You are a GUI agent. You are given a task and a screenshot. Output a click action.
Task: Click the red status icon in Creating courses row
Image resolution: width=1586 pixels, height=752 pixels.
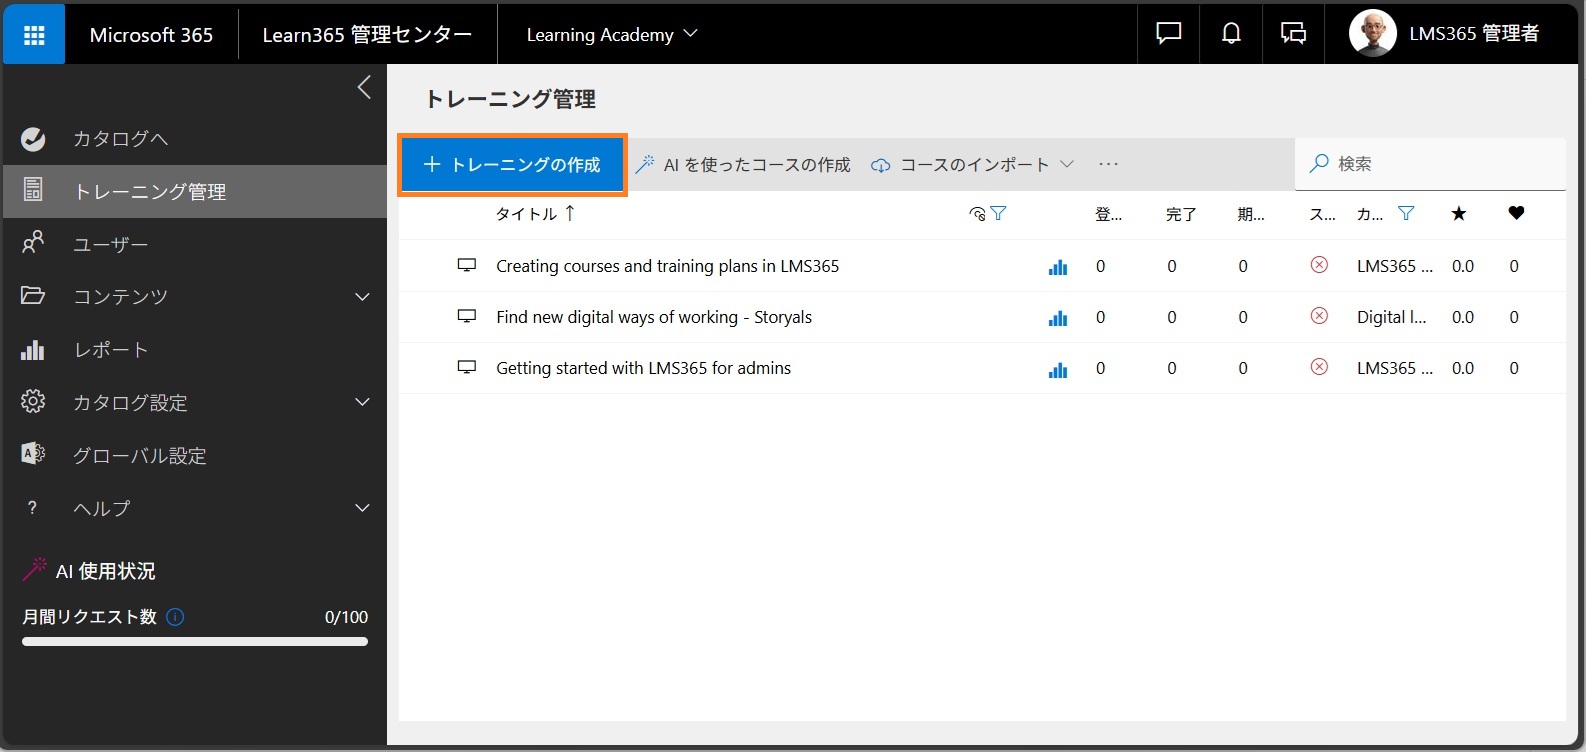click(x=1319, y=265)
